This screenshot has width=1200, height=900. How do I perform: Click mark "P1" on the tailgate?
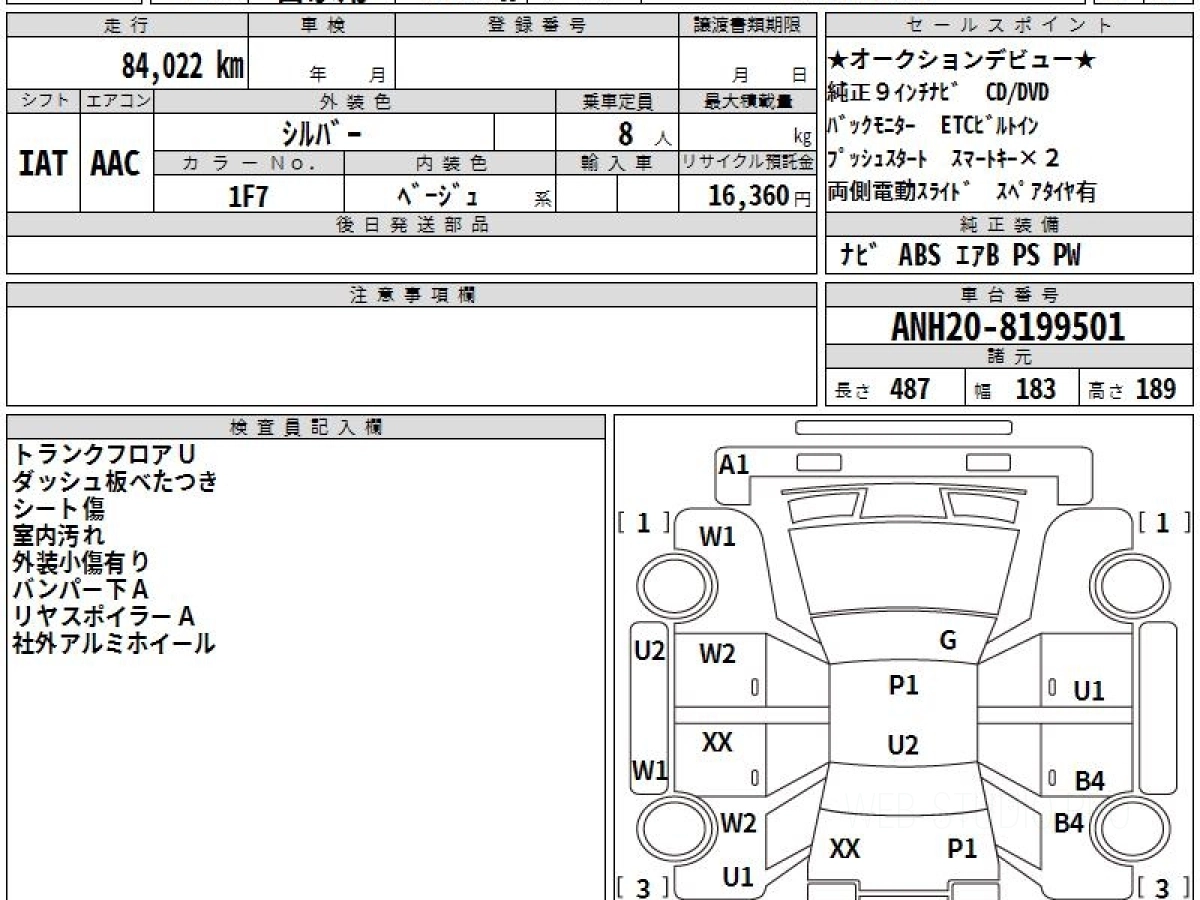[962, 849]
